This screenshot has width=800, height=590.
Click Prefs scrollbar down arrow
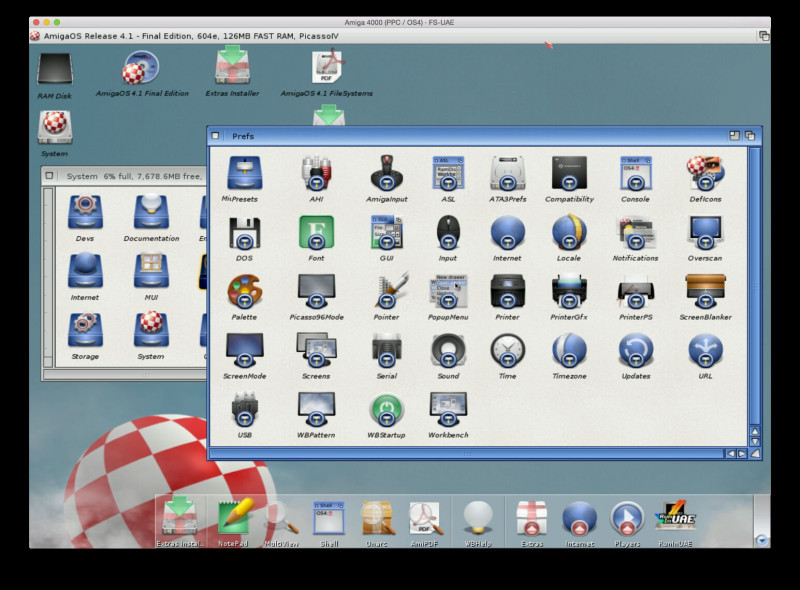pyautogui.click(x=755, y=441)
